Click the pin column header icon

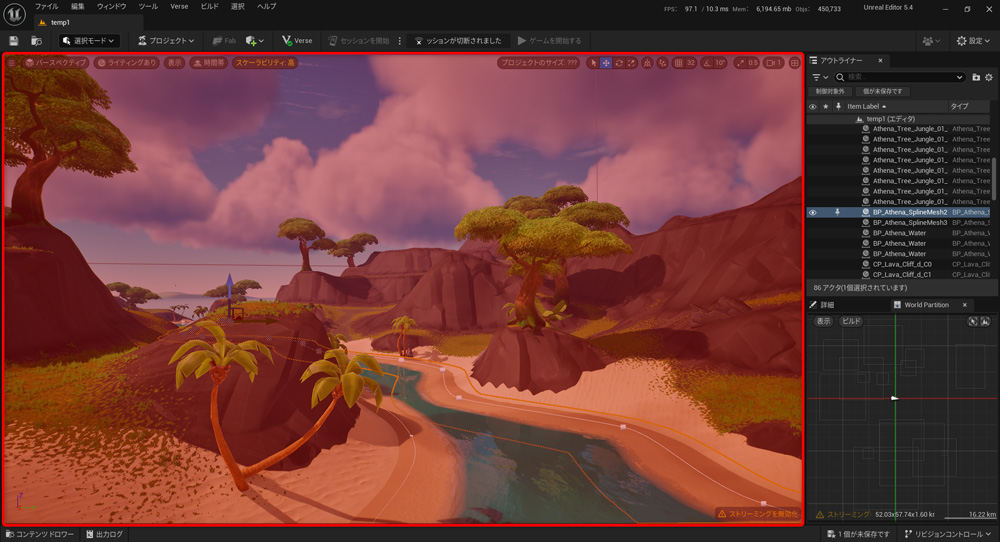(838, 106)
